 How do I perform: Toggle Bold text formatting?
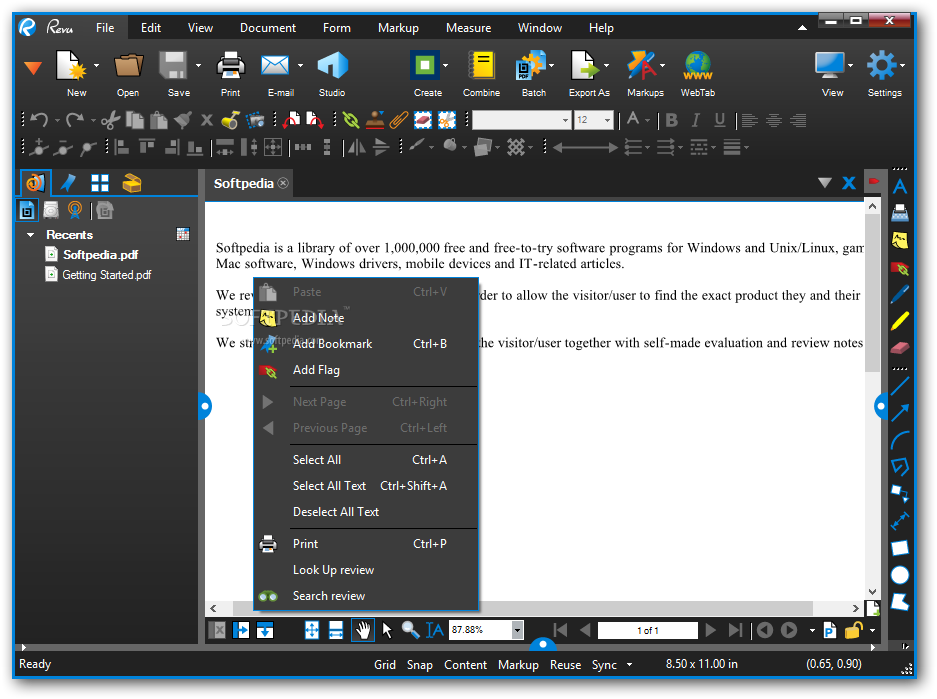tap(672, 120)
